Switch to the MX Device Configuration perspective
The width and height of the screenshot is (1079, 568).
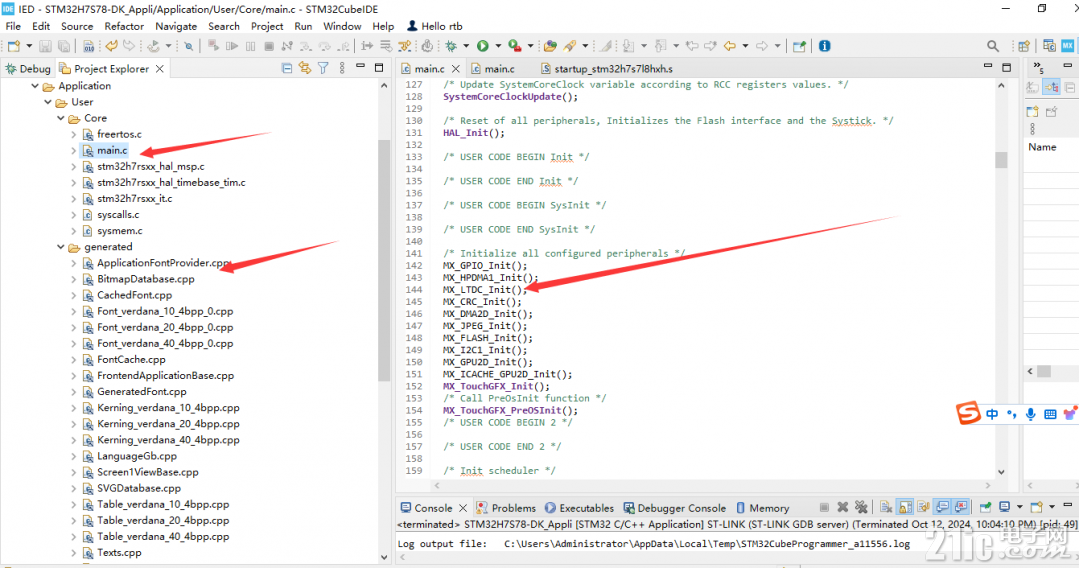pyautogui.click(x=1067, y=46)
